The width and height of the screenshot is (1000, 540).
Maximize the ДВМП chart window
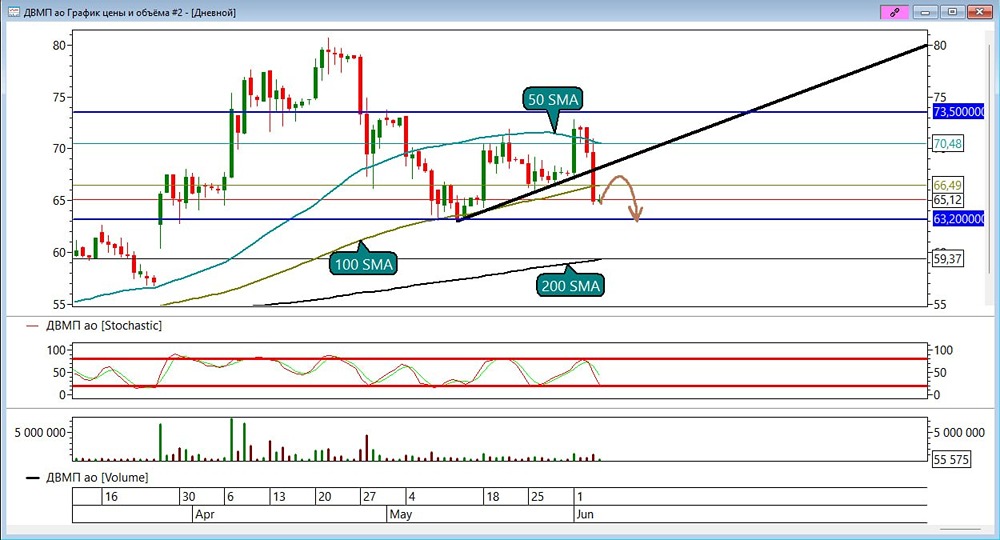[952, 11]
